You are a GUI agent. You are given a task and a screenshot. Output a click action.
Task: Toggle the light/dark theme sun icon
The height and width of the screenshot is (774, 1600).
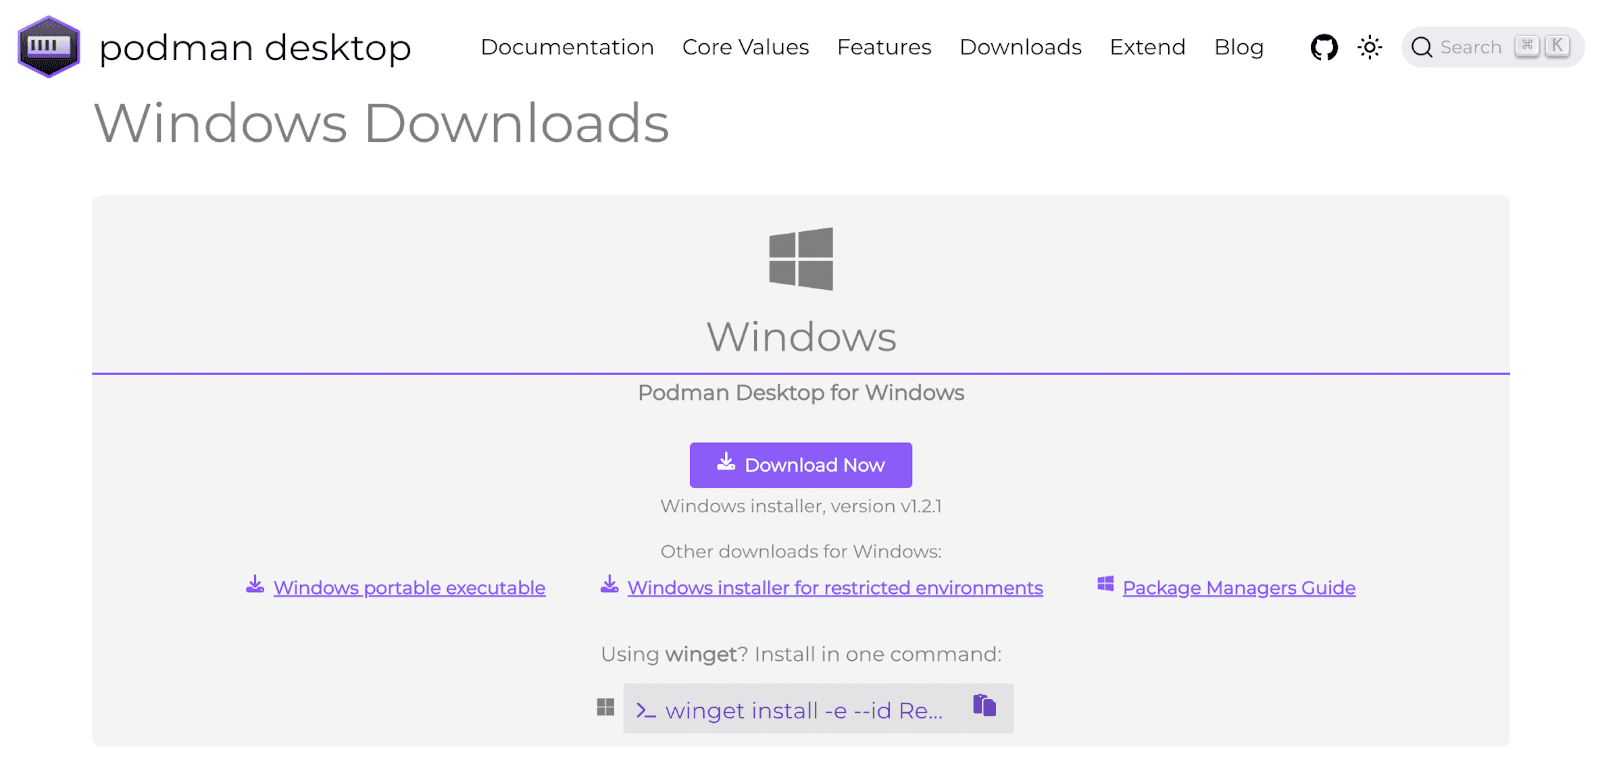(1370, 47)
